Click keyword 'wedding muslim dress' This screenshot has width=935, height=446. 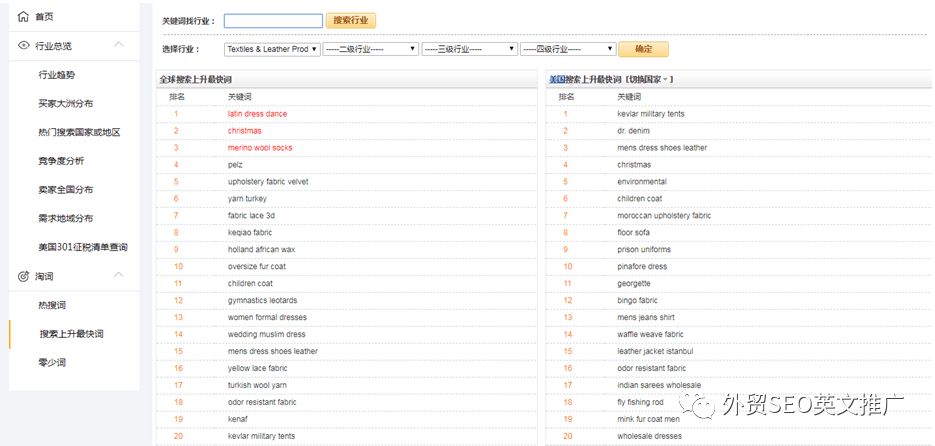coord(266,334)
